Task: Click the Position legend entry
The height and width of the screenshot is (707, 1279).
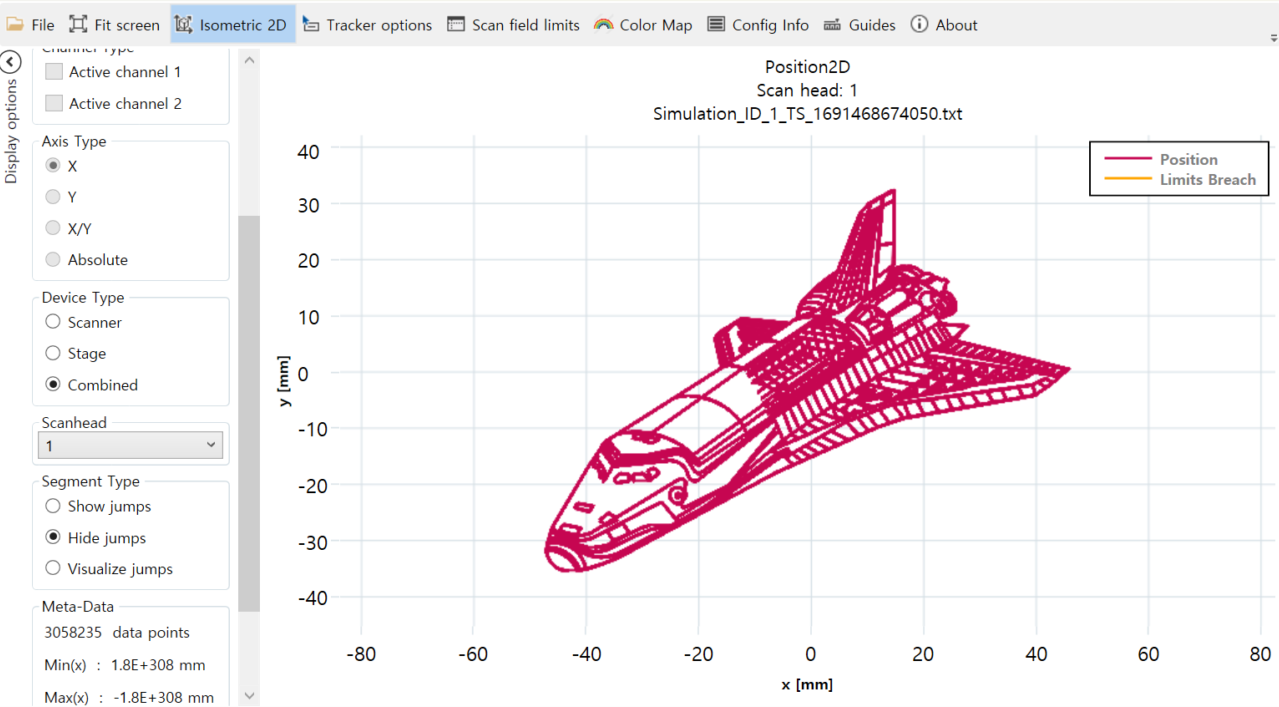Action: 1187,159
